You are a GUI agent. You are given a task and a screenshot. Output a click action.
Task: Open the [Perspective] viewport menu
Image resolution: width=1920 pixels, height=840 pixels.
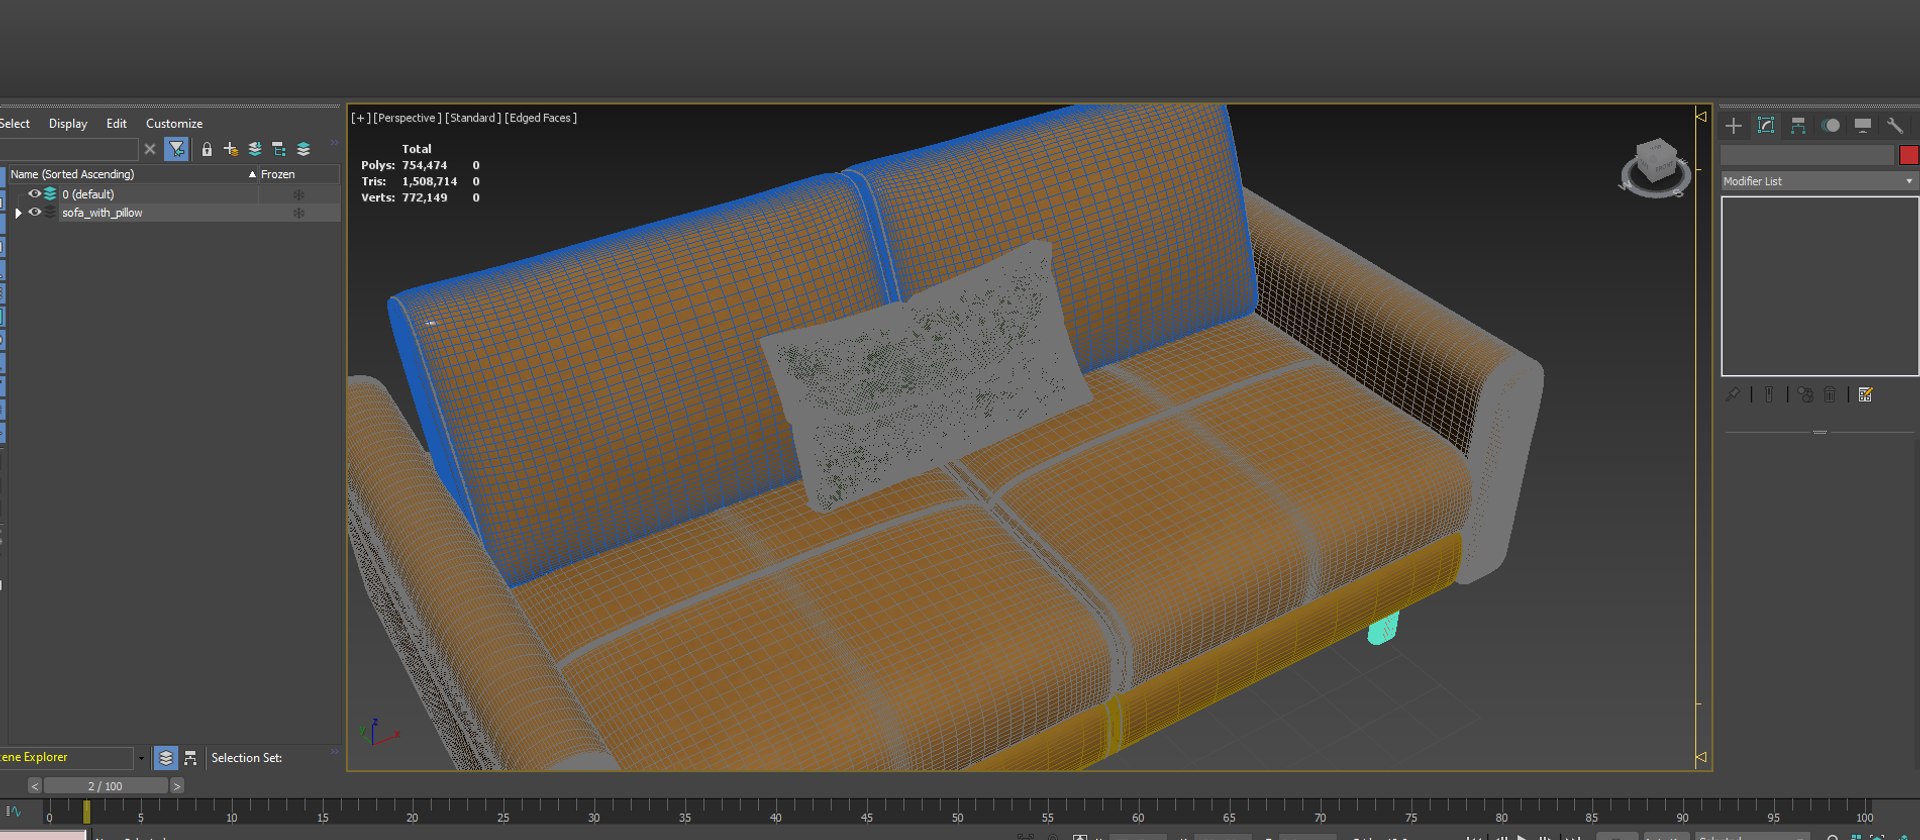407,118
